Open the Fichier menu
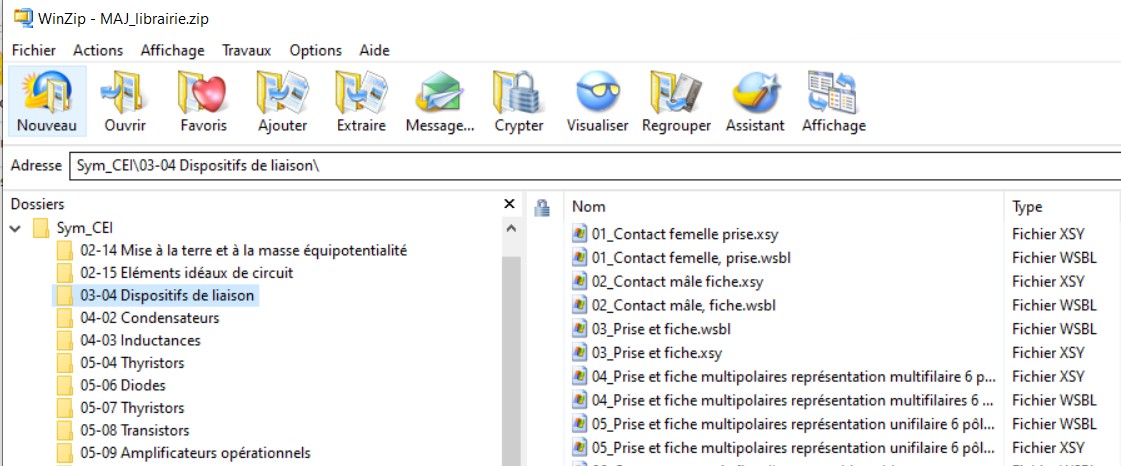The height and width of the screenshot is (466, 1121). 34,50
